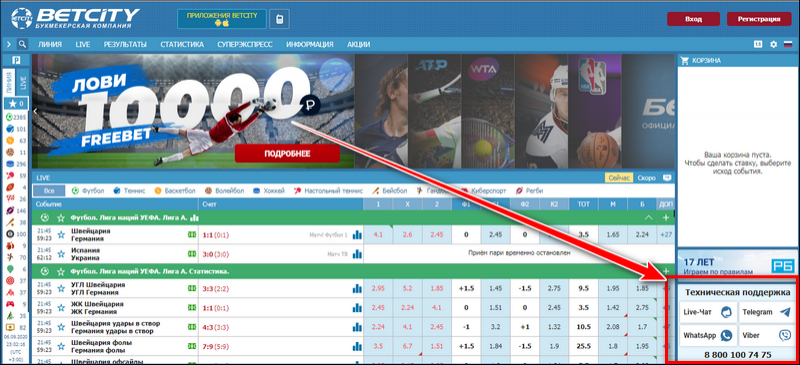This screenshot has height=365, width=800.
Task: Add Швейцария – Германия match to favorites star
Action: (x=61, y=235)
